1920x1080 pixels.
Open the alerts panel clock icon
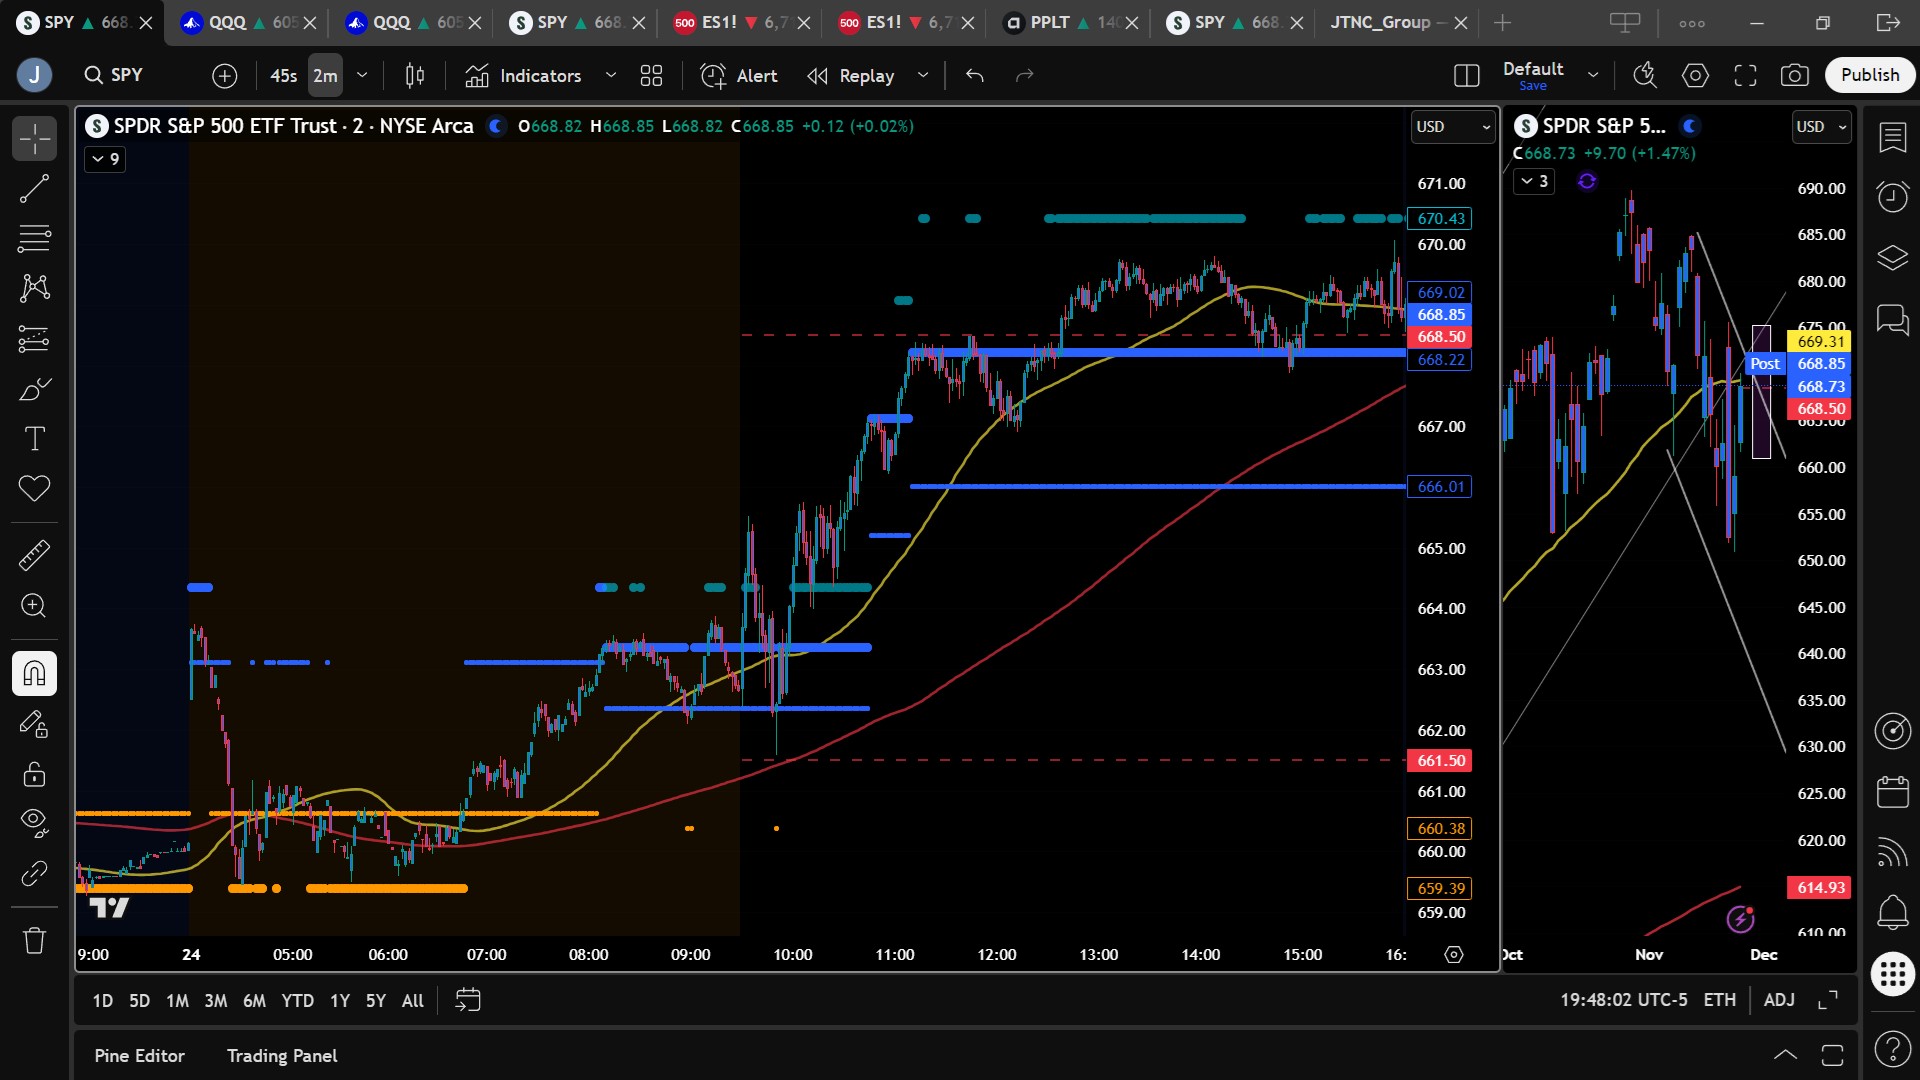[x=1892, y=196]
